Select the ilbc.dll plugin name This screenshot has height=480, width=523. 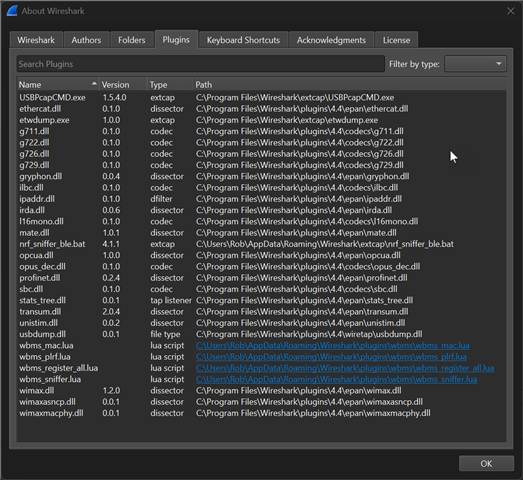tap(31, 188)
